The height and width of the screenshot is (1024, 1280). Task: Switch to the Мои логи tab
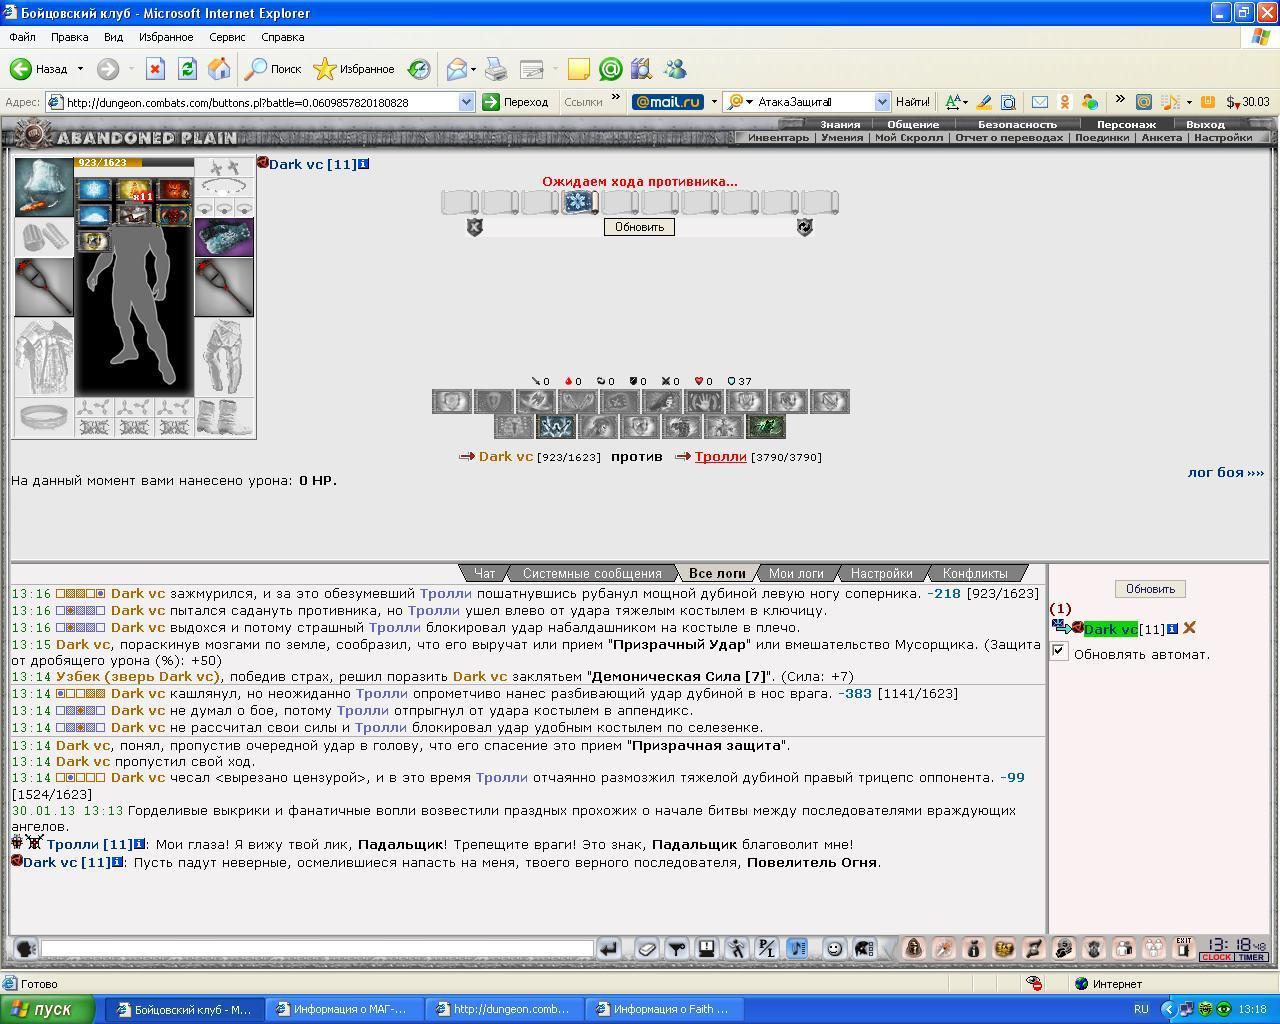pyautogui.click(x=796, y=573)
